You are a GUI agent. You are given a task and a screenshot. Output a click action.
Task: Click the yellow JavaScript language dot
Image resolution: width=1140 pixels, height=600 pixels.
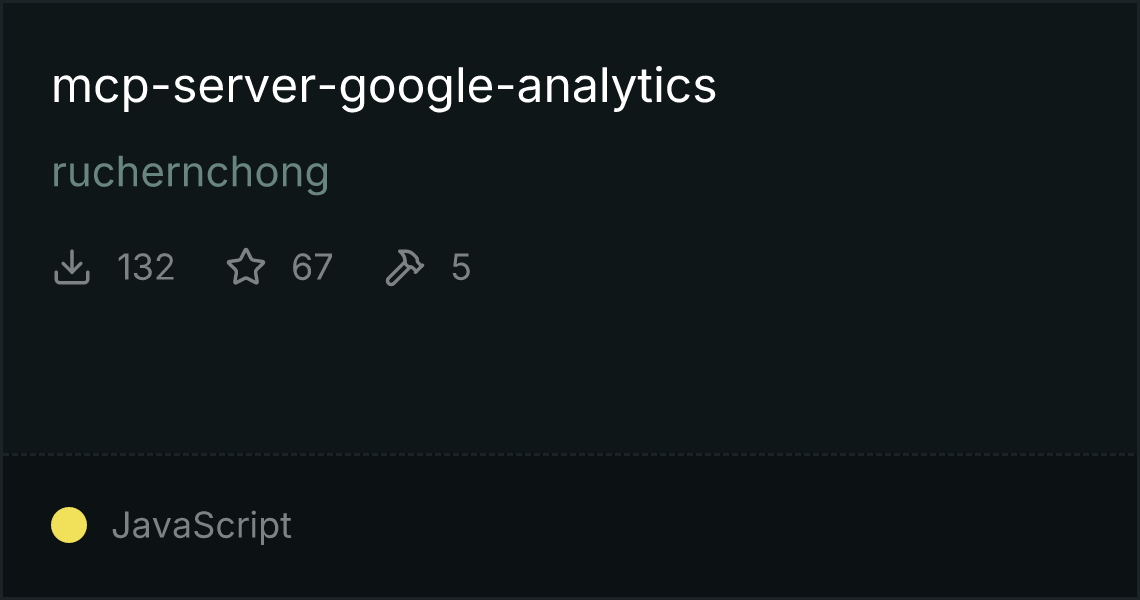pos(69,525)
